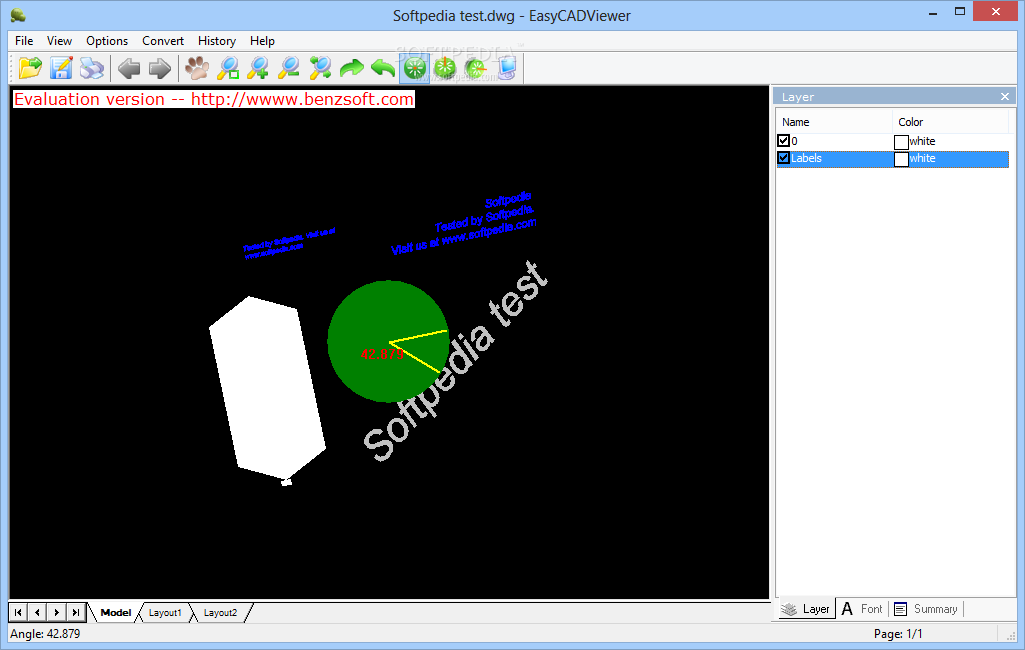Close the Layer panel
This screenshot has height=650, width=1025.
pyautogui.click(x=1005, y=97)
